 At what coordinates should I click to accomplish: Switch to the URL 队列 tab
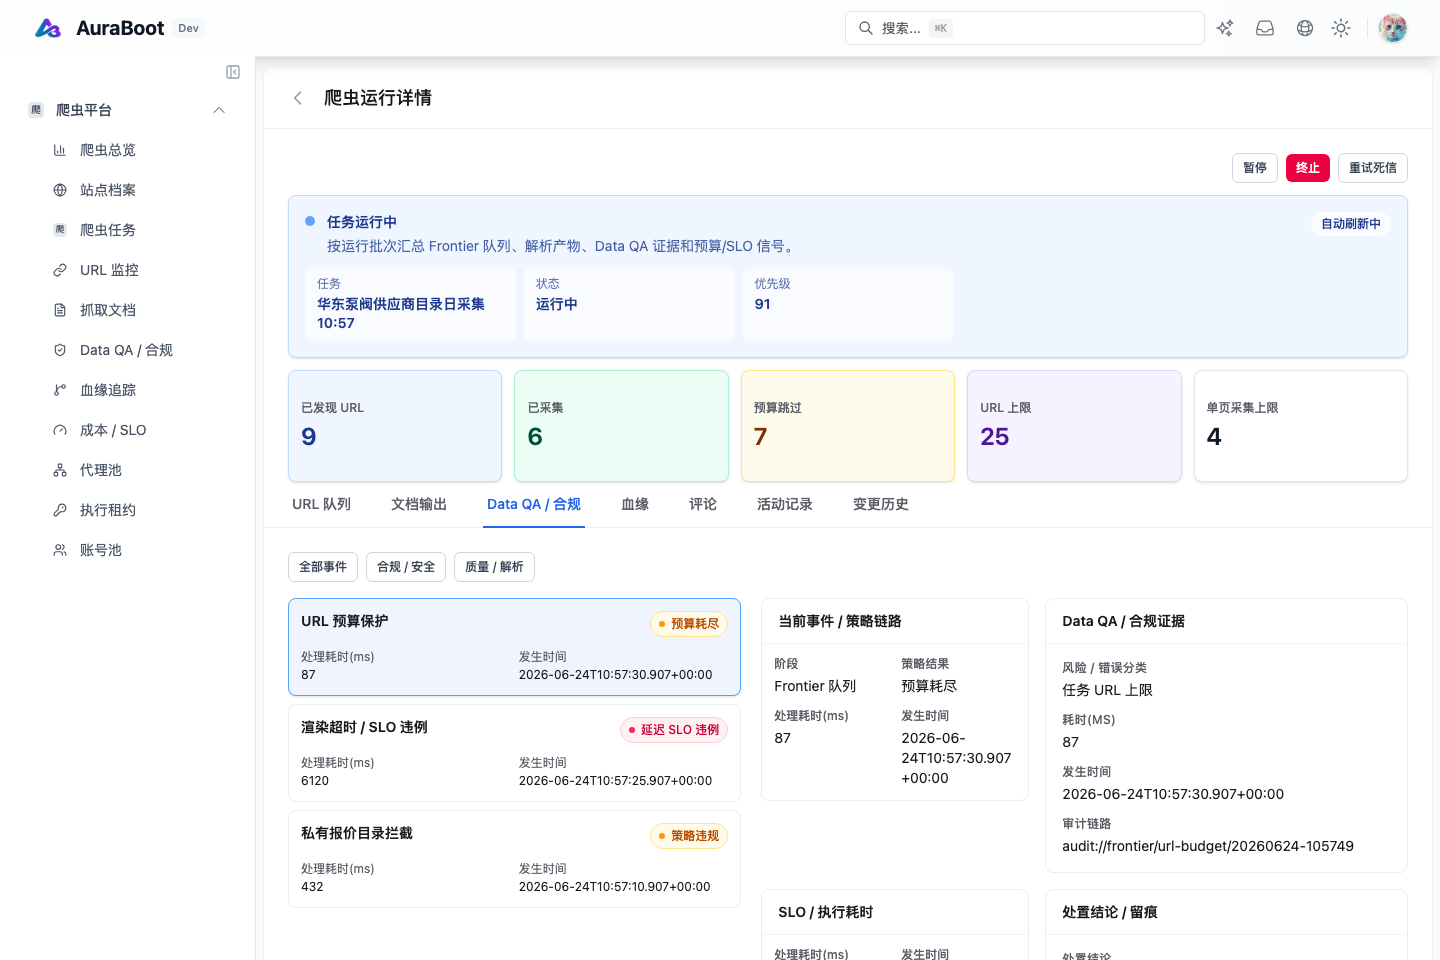point(321,504)
